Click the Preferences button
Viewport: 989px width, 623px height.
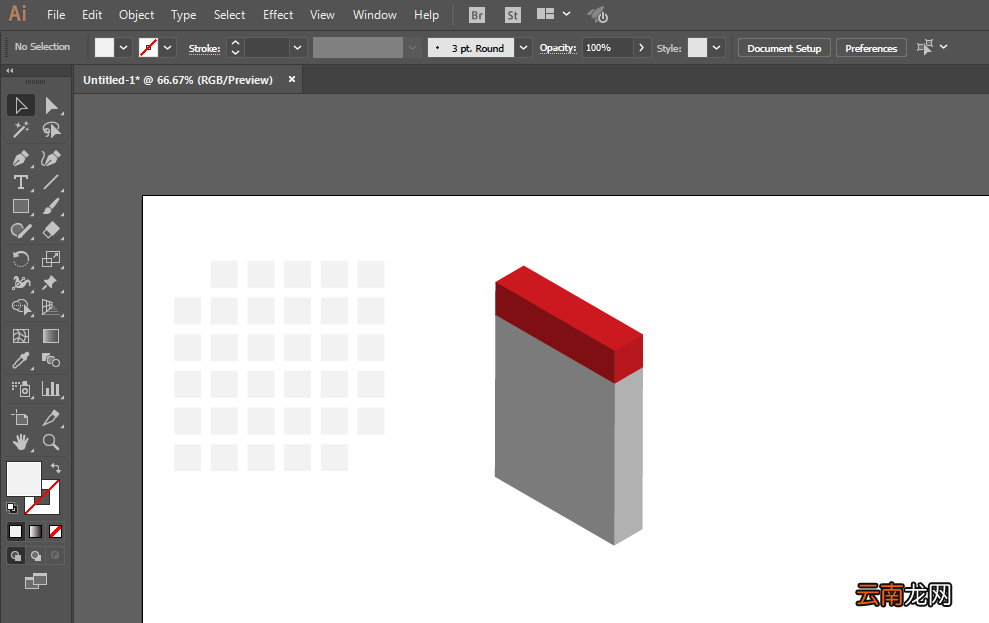[871, 48]
